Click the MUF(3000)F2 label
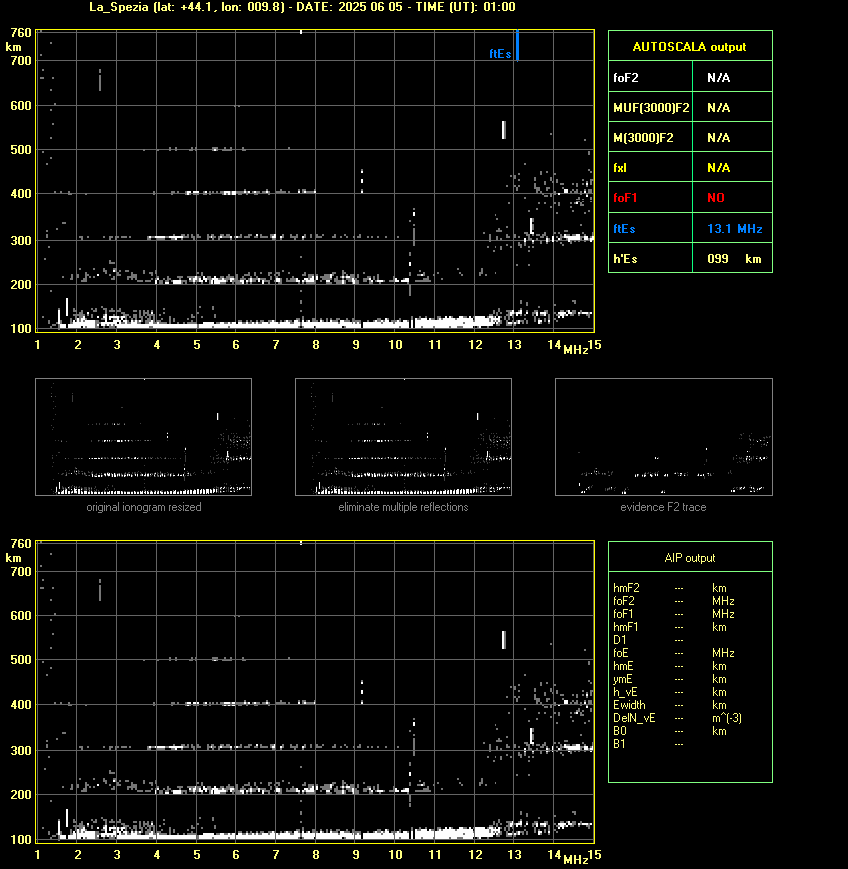This screenshot has width=848, height=869. coord(651,108)
